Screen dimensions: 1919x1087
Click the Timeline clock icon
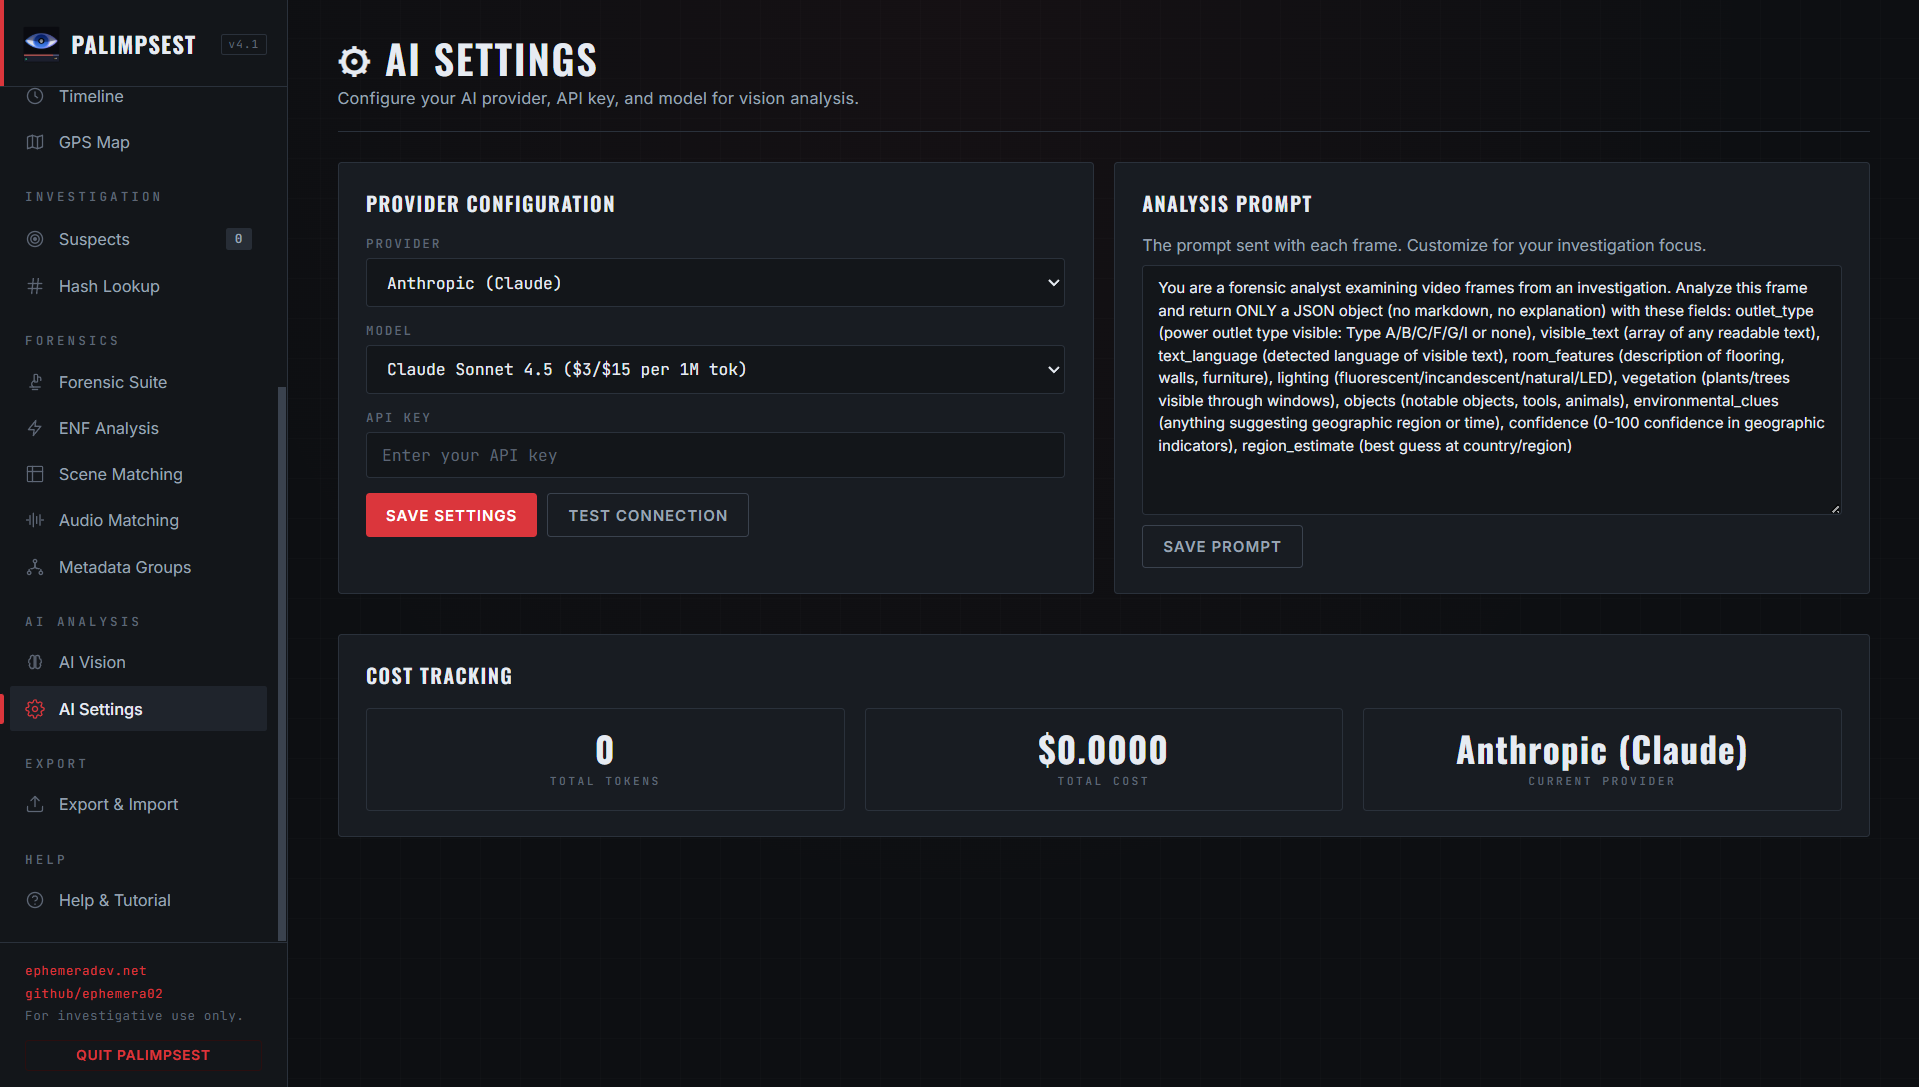(35, 96)
